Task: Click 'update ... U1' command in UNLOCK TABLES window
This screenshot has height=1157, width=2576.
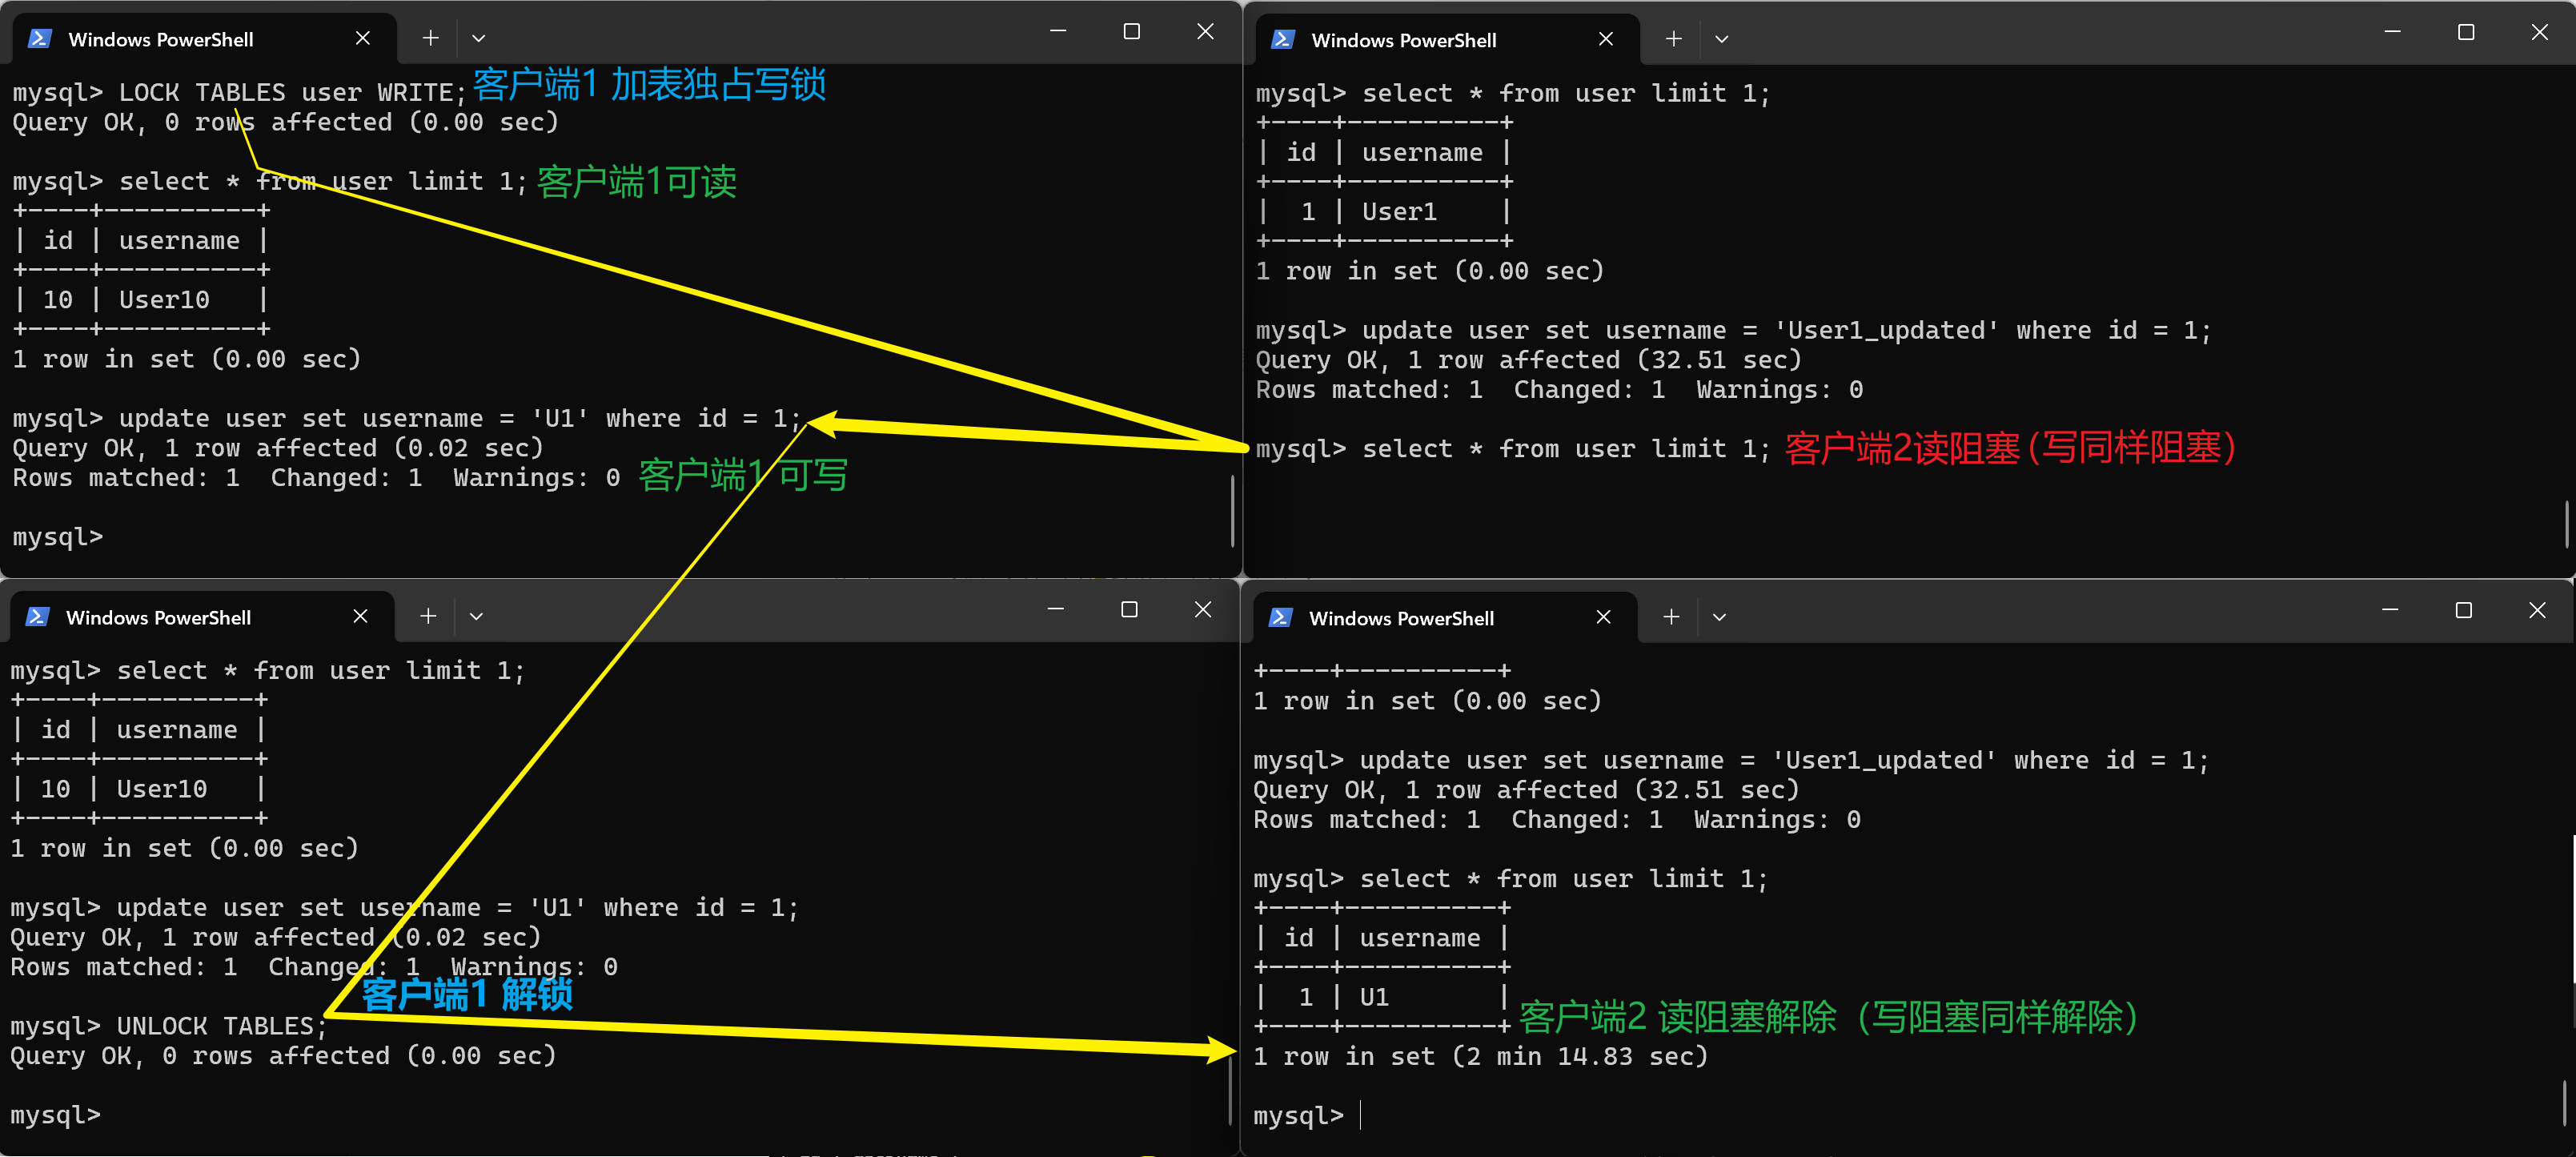Action: click(x=405, y=907)
